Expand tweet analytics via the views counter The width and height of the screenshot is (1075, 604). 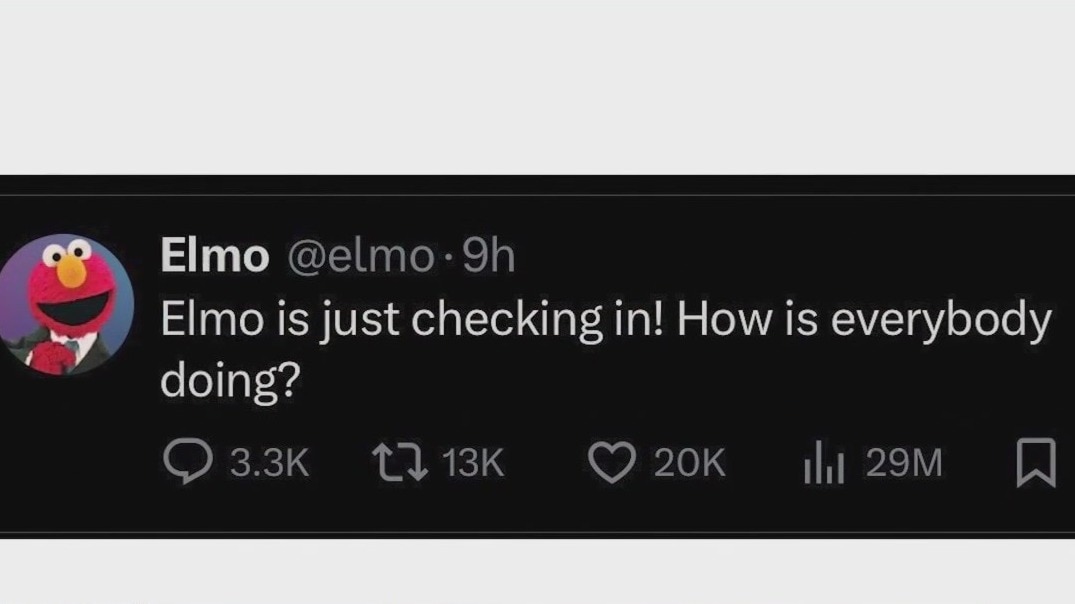(907, 461)
